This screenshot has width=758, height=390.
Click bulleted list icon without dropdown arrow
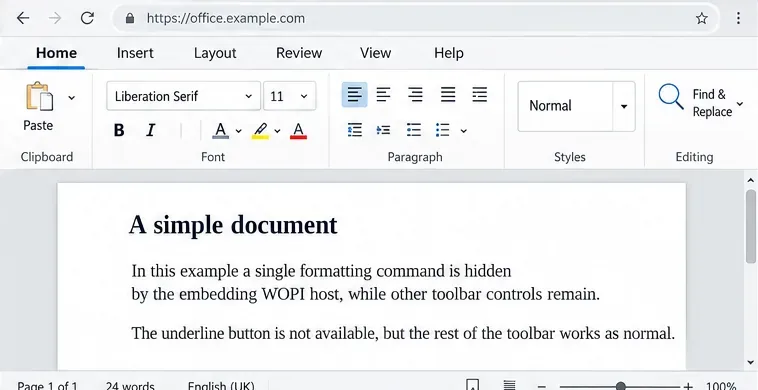[x=413, y=130]
